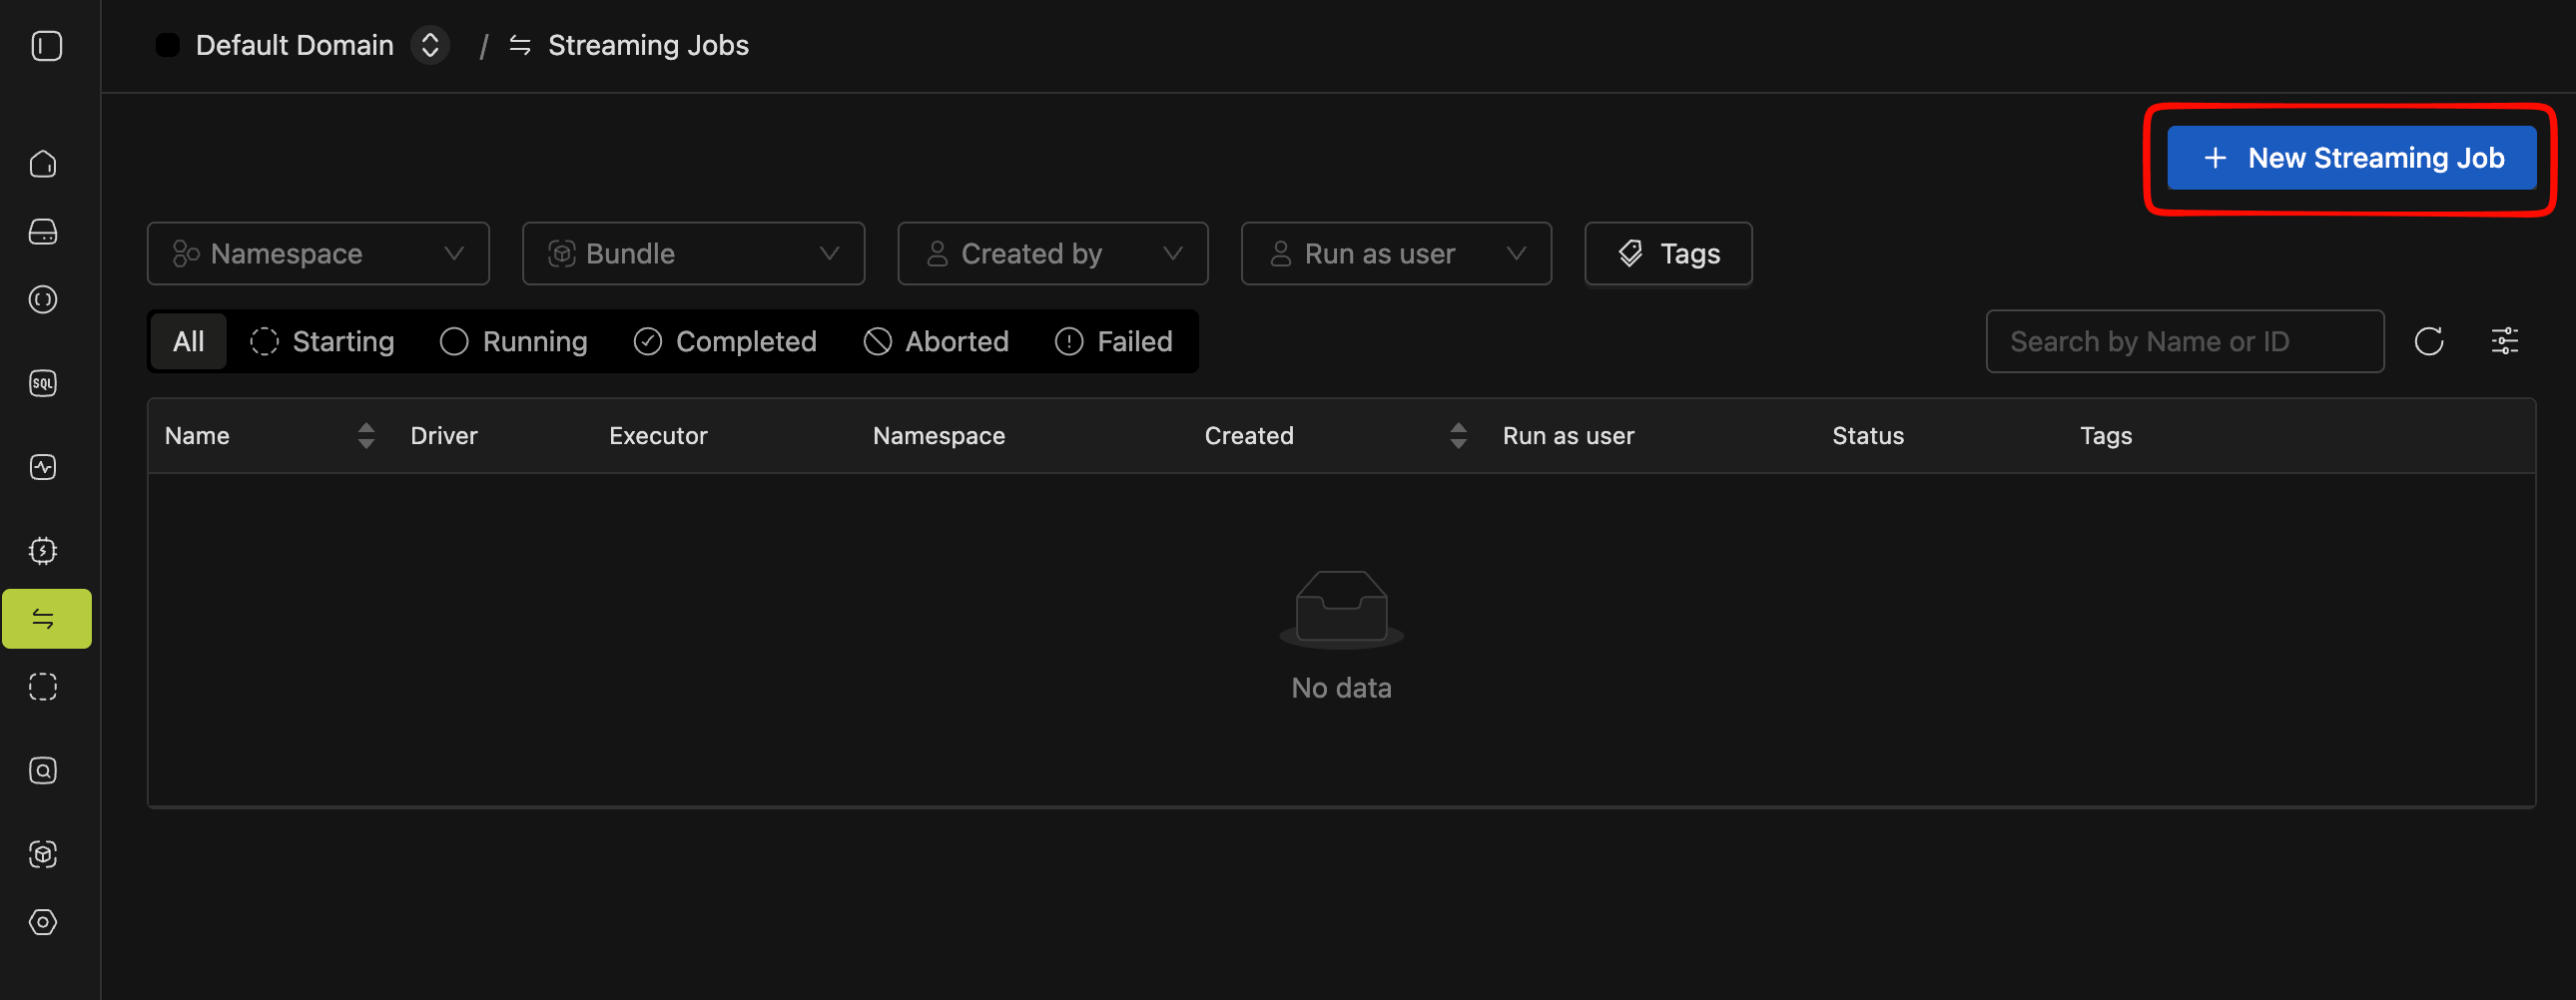Screen dimensions: 2576x1000
Task: Sort table by the Created column sorter
Action: [1458, 436]
